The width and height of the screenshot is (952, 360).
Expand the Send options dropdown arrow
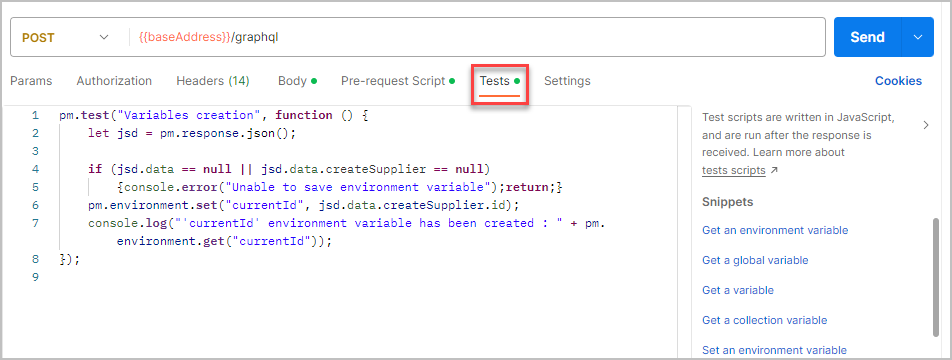coord(918,37)
